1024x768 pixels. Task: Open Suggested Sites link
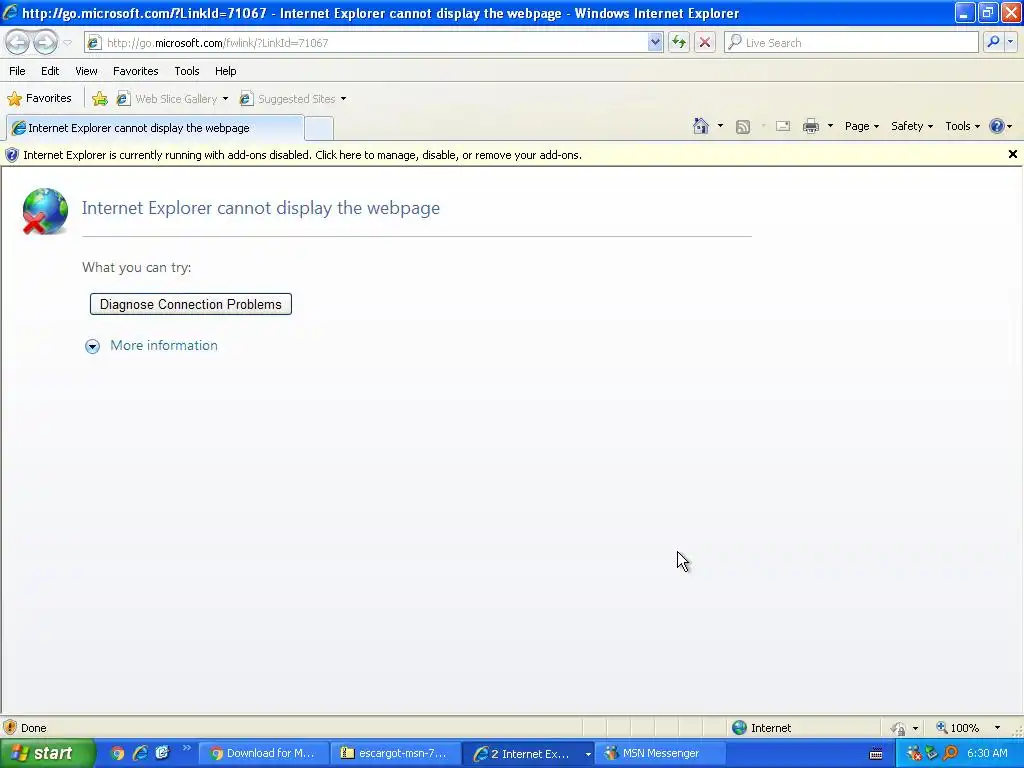(x=287, y=99)
